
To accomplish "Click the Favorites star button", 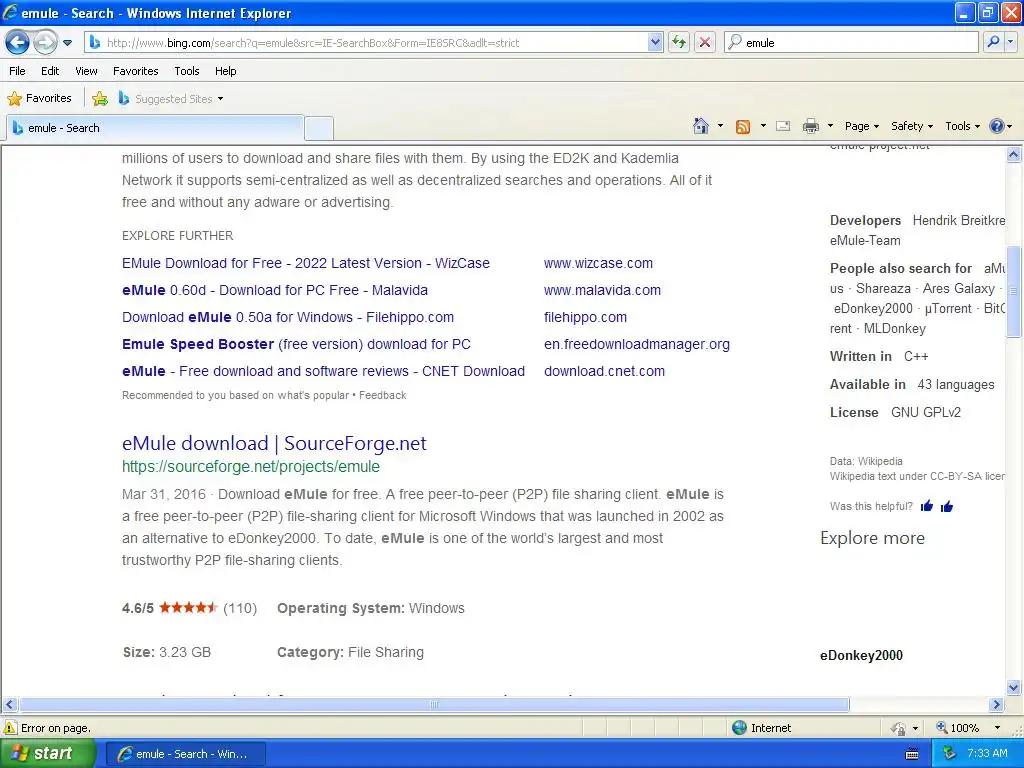I will pyautogui.click(x=39, y=98).
